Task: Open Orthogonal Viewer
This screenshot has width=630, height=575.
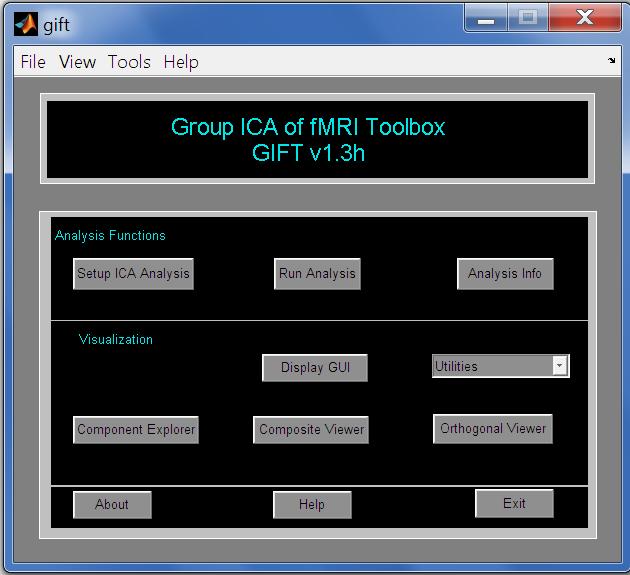Action: (x=493, y=429)
